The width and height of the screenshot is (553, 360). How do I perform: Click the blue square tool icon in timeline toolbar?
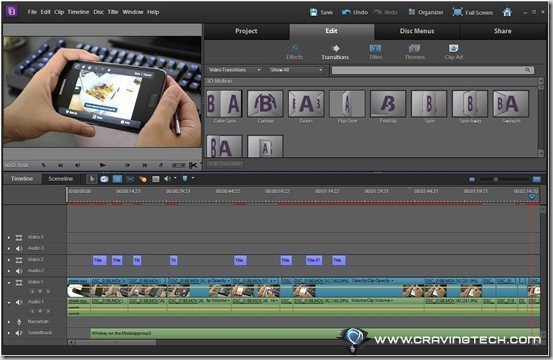117,179
